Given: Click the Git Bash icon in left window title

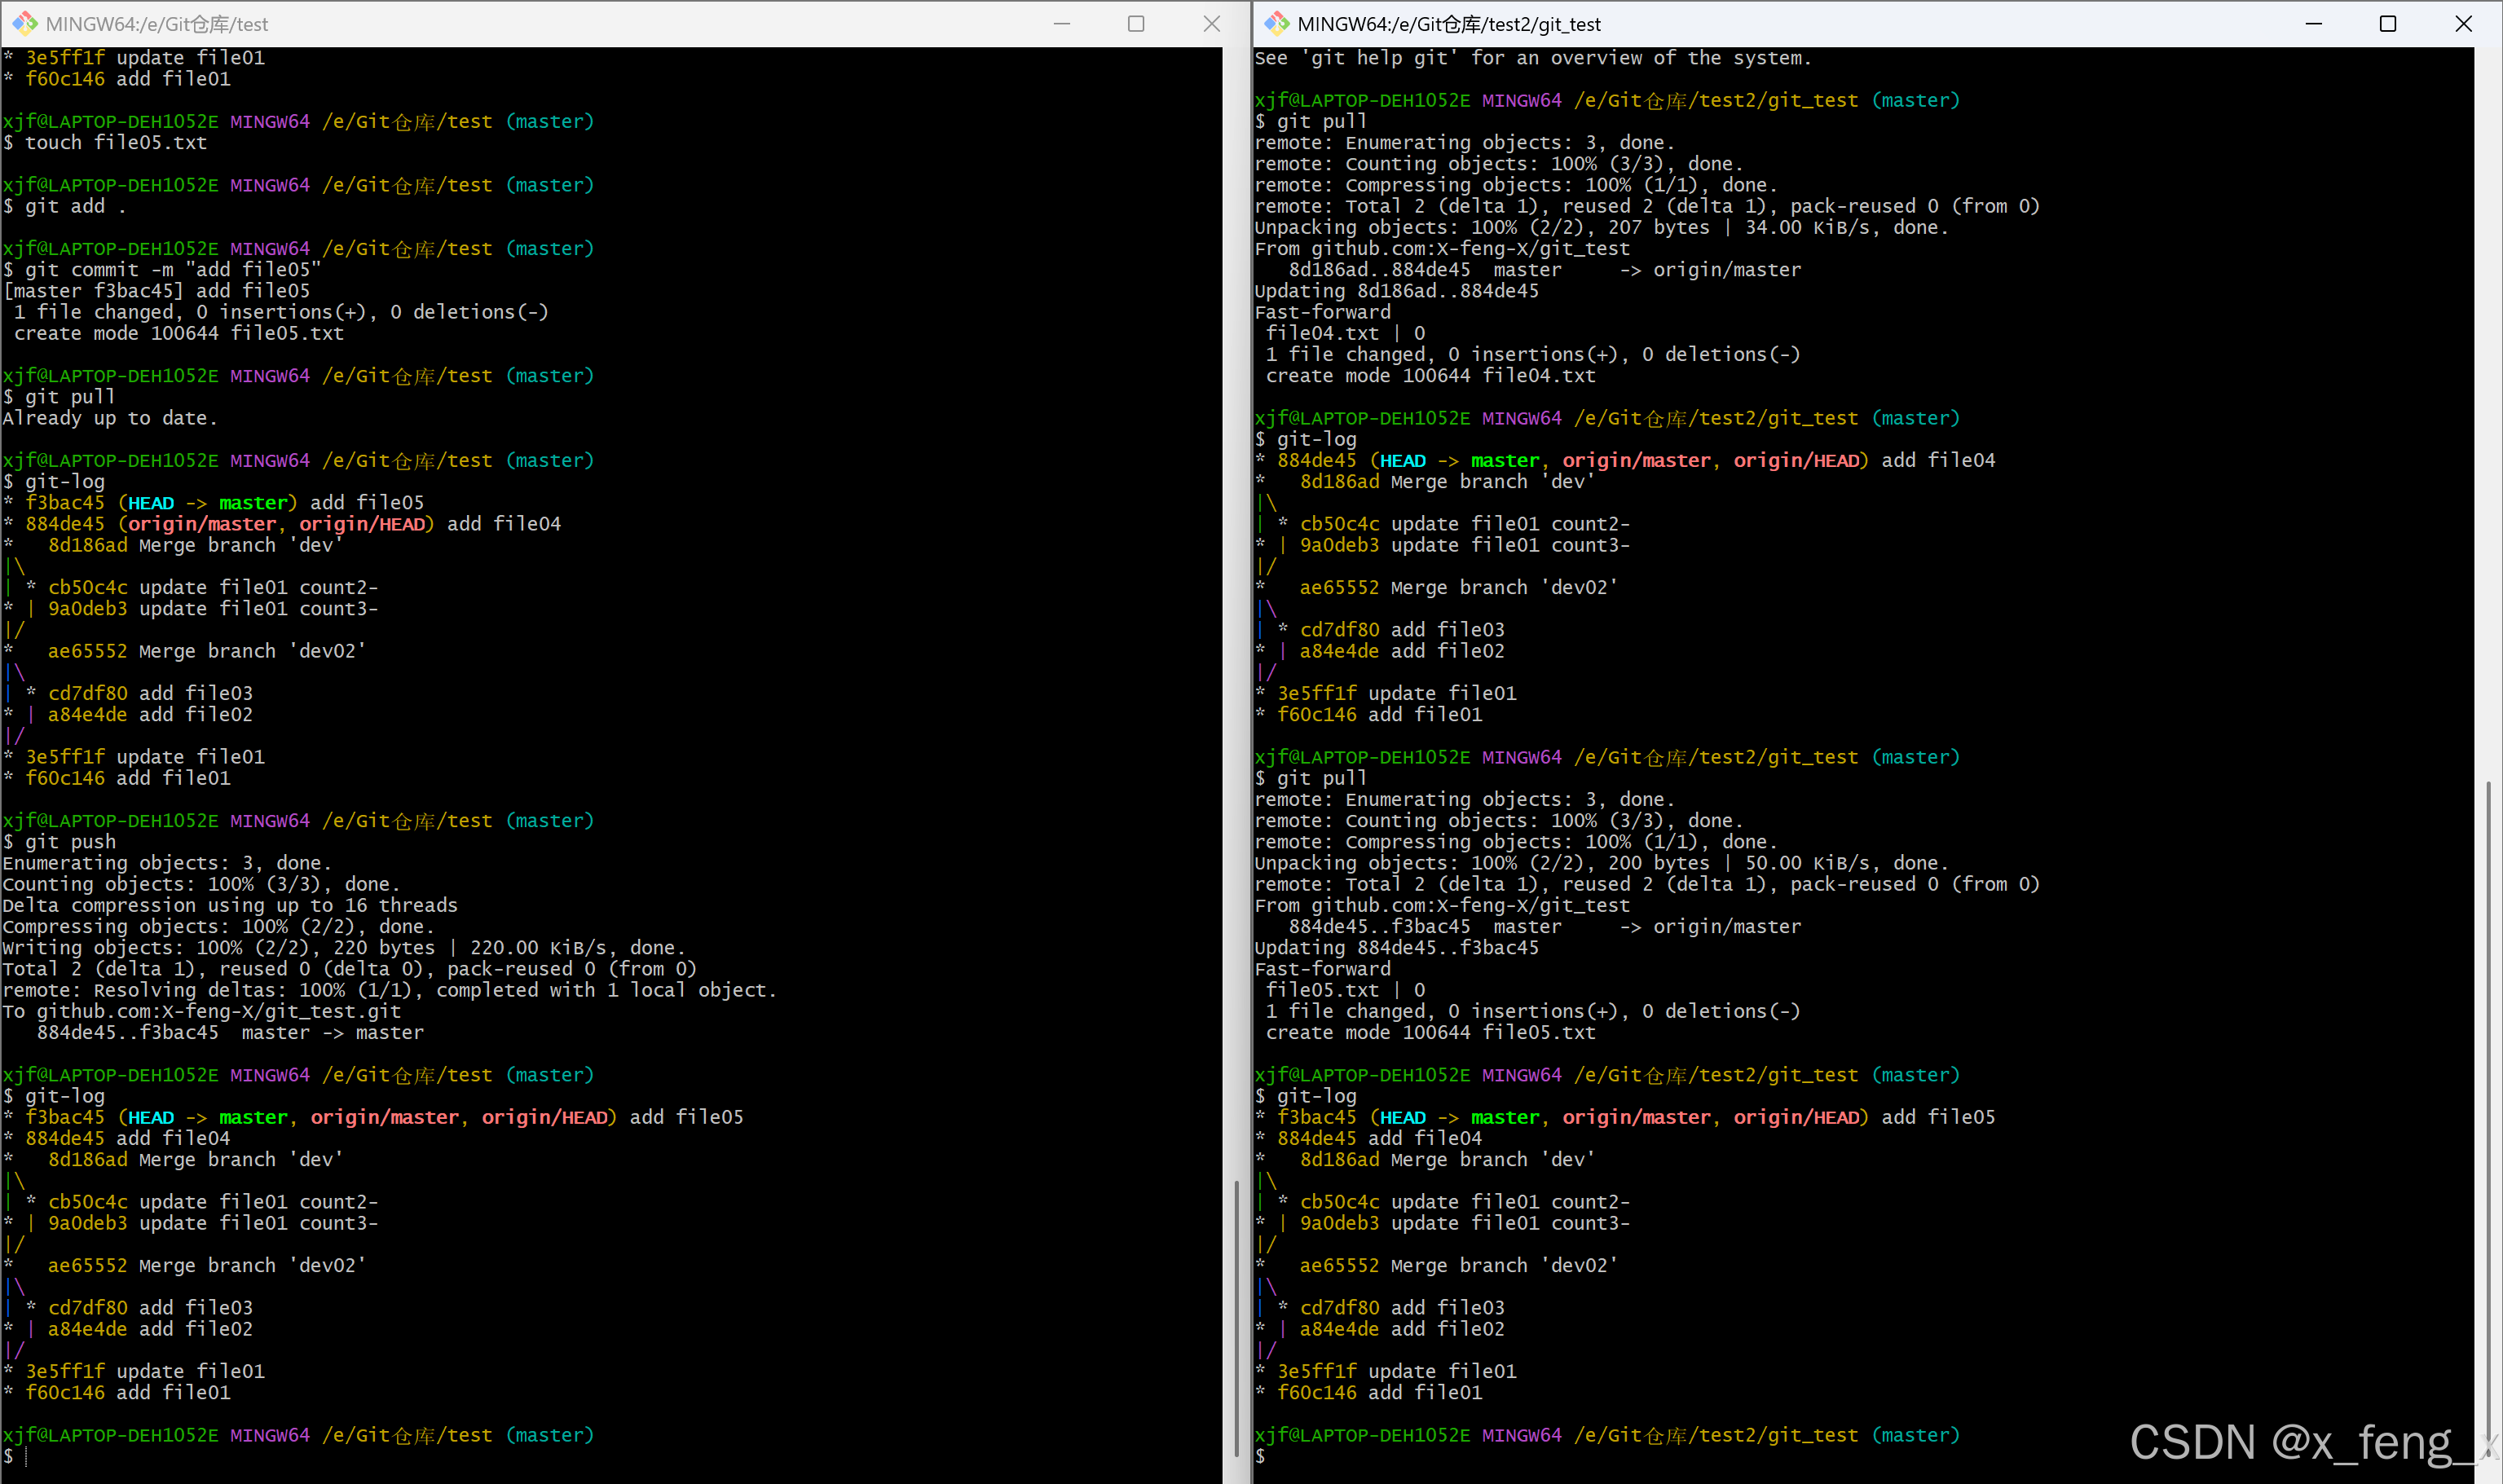Looking at the screenshot, I should (25, 23).
